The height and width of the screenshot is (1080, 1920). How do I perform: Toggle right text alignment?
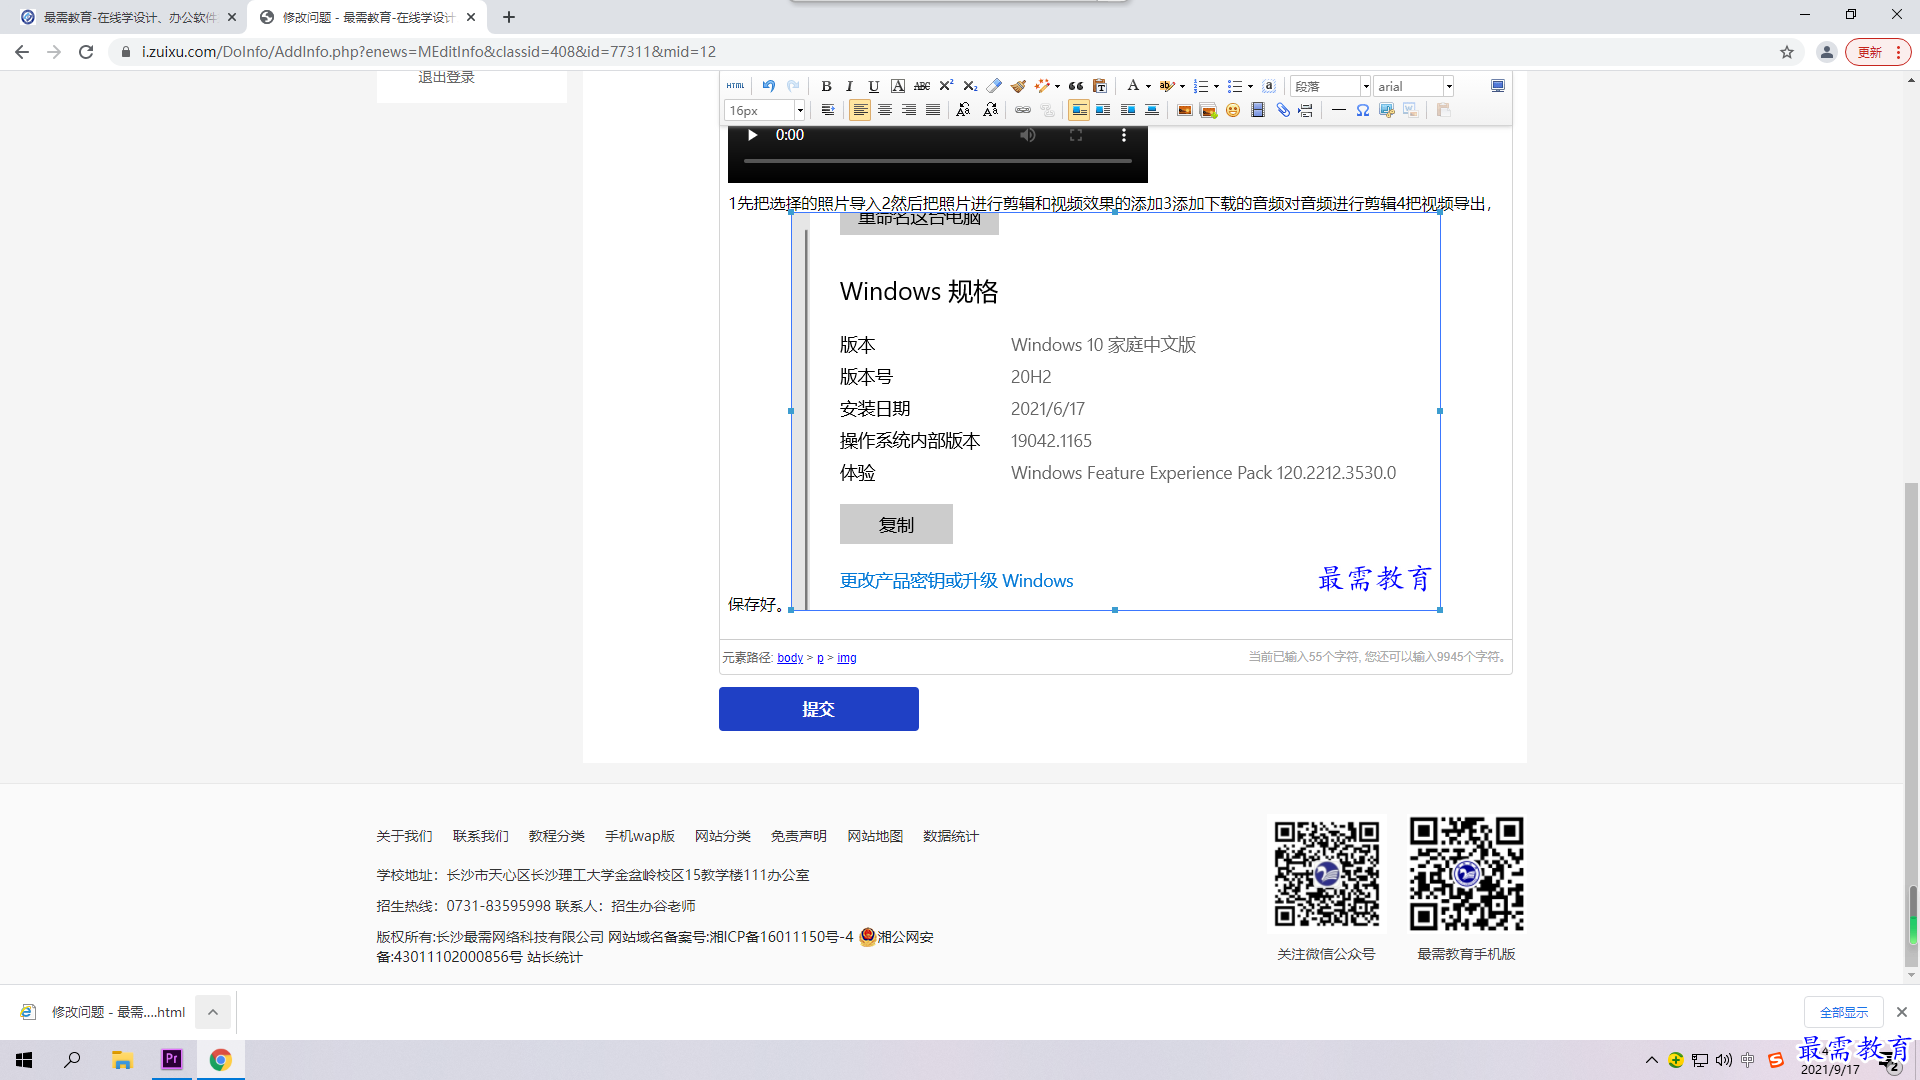click(909, 110)
